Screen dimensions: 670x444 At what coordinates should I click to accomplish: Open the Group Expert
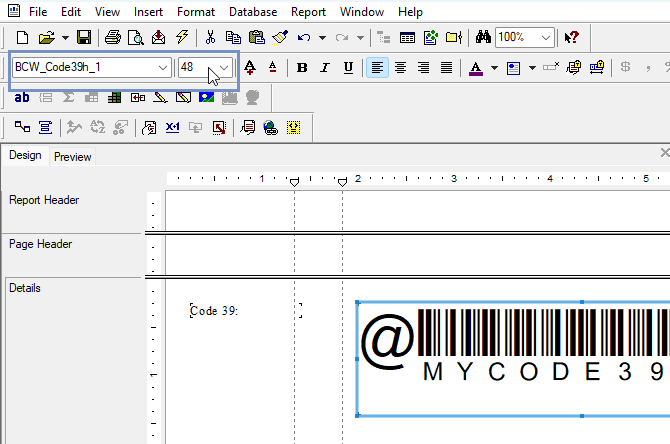click(x=45, y=127)
